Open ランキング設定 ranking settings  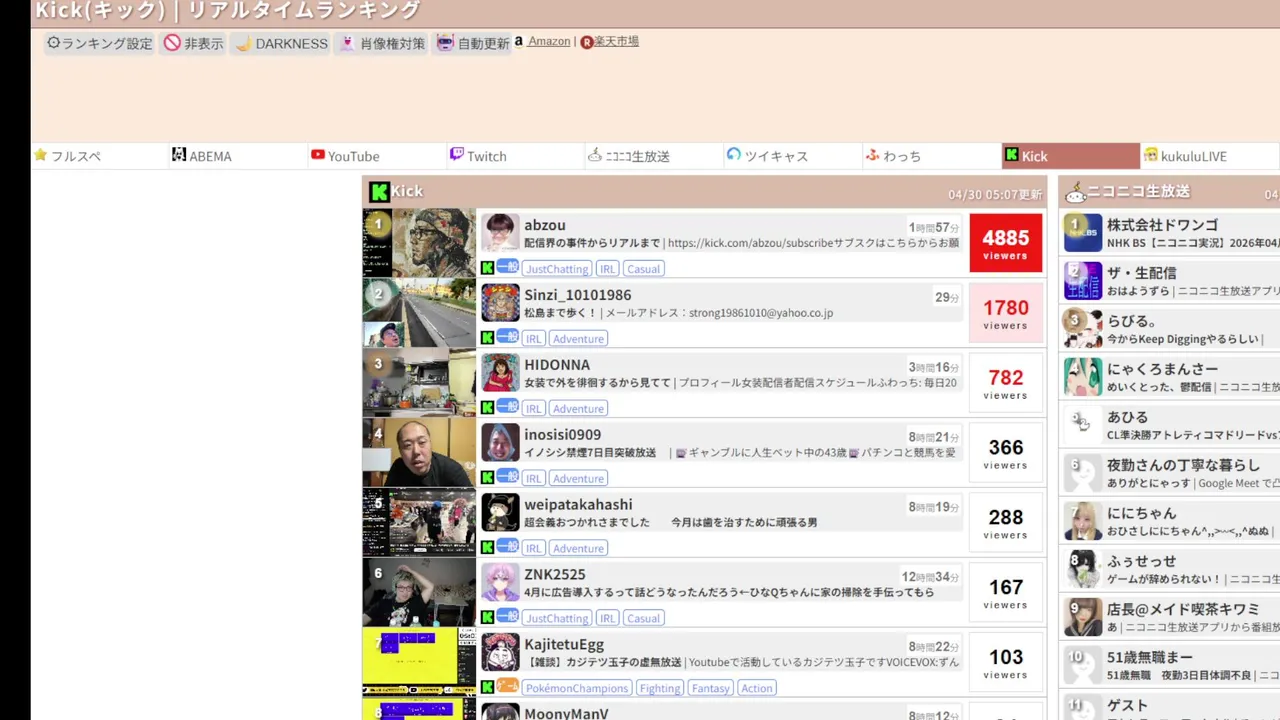point(100,43)
